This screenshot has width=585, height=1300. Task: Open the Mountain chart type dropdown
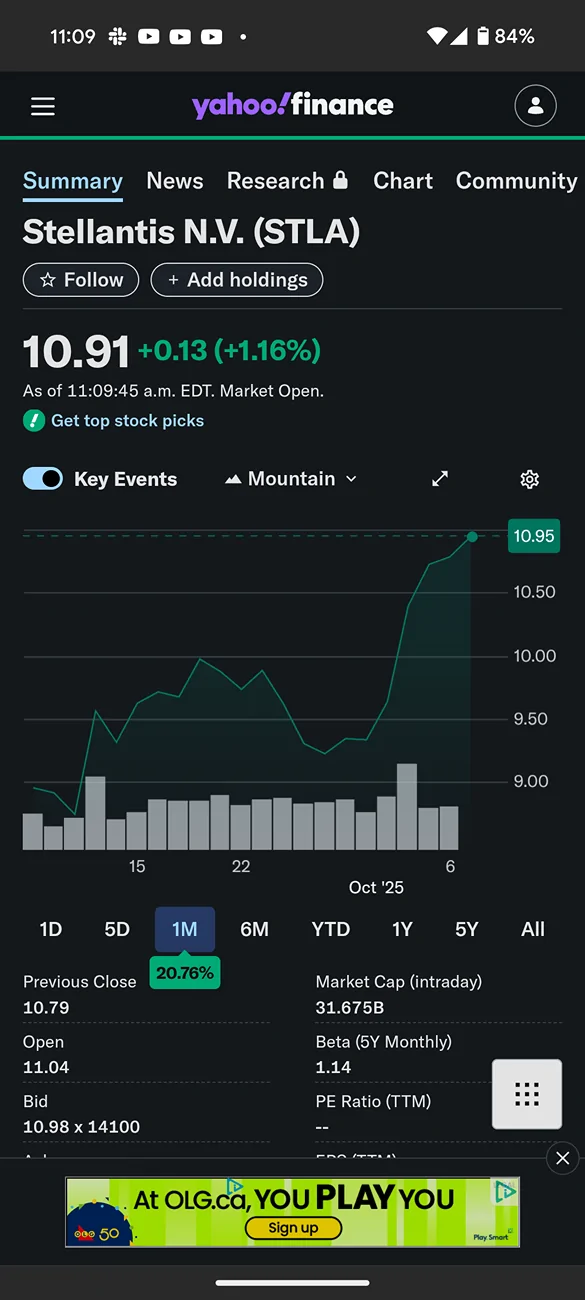point(291,479)
